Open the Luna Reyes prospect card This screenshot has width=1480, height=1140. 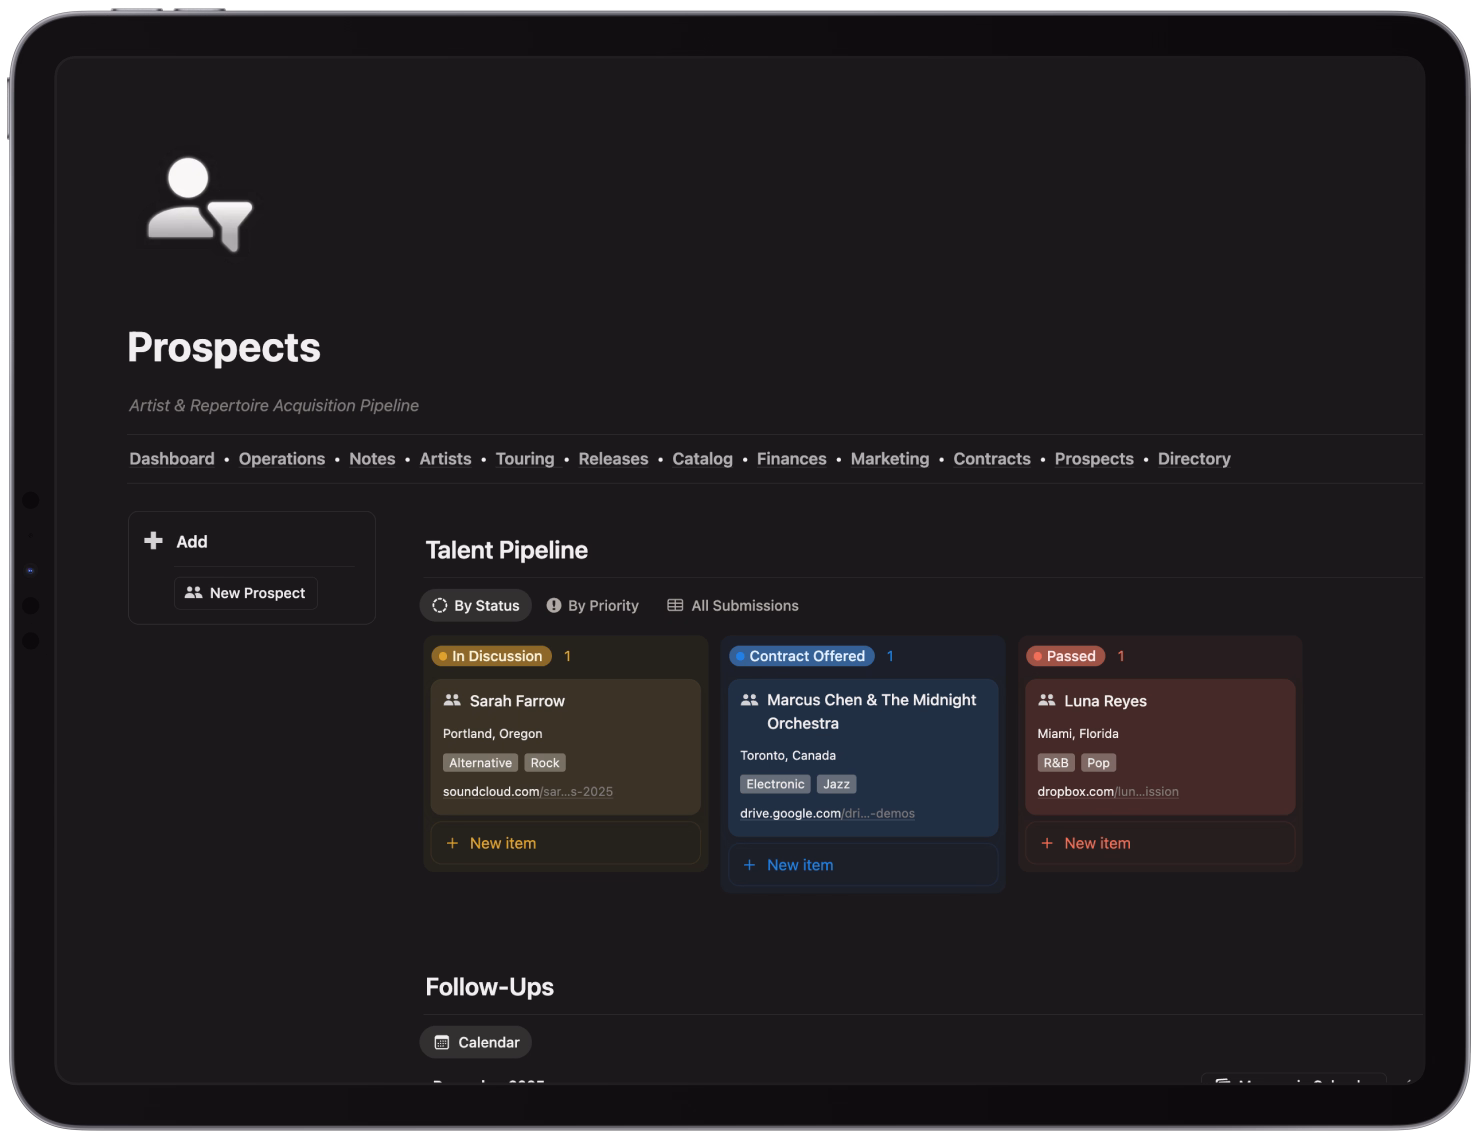[x=1160, y=746]
